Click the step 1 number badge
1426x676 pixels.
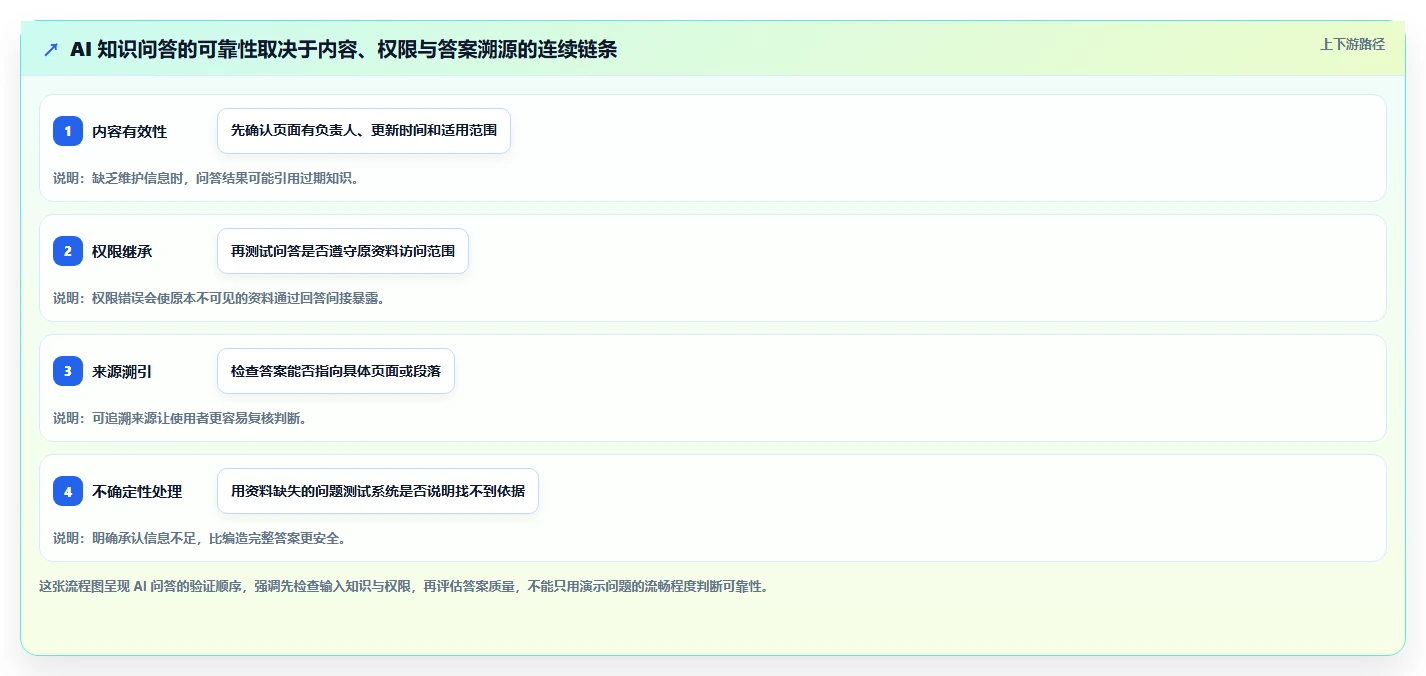[x=68, y=131]
